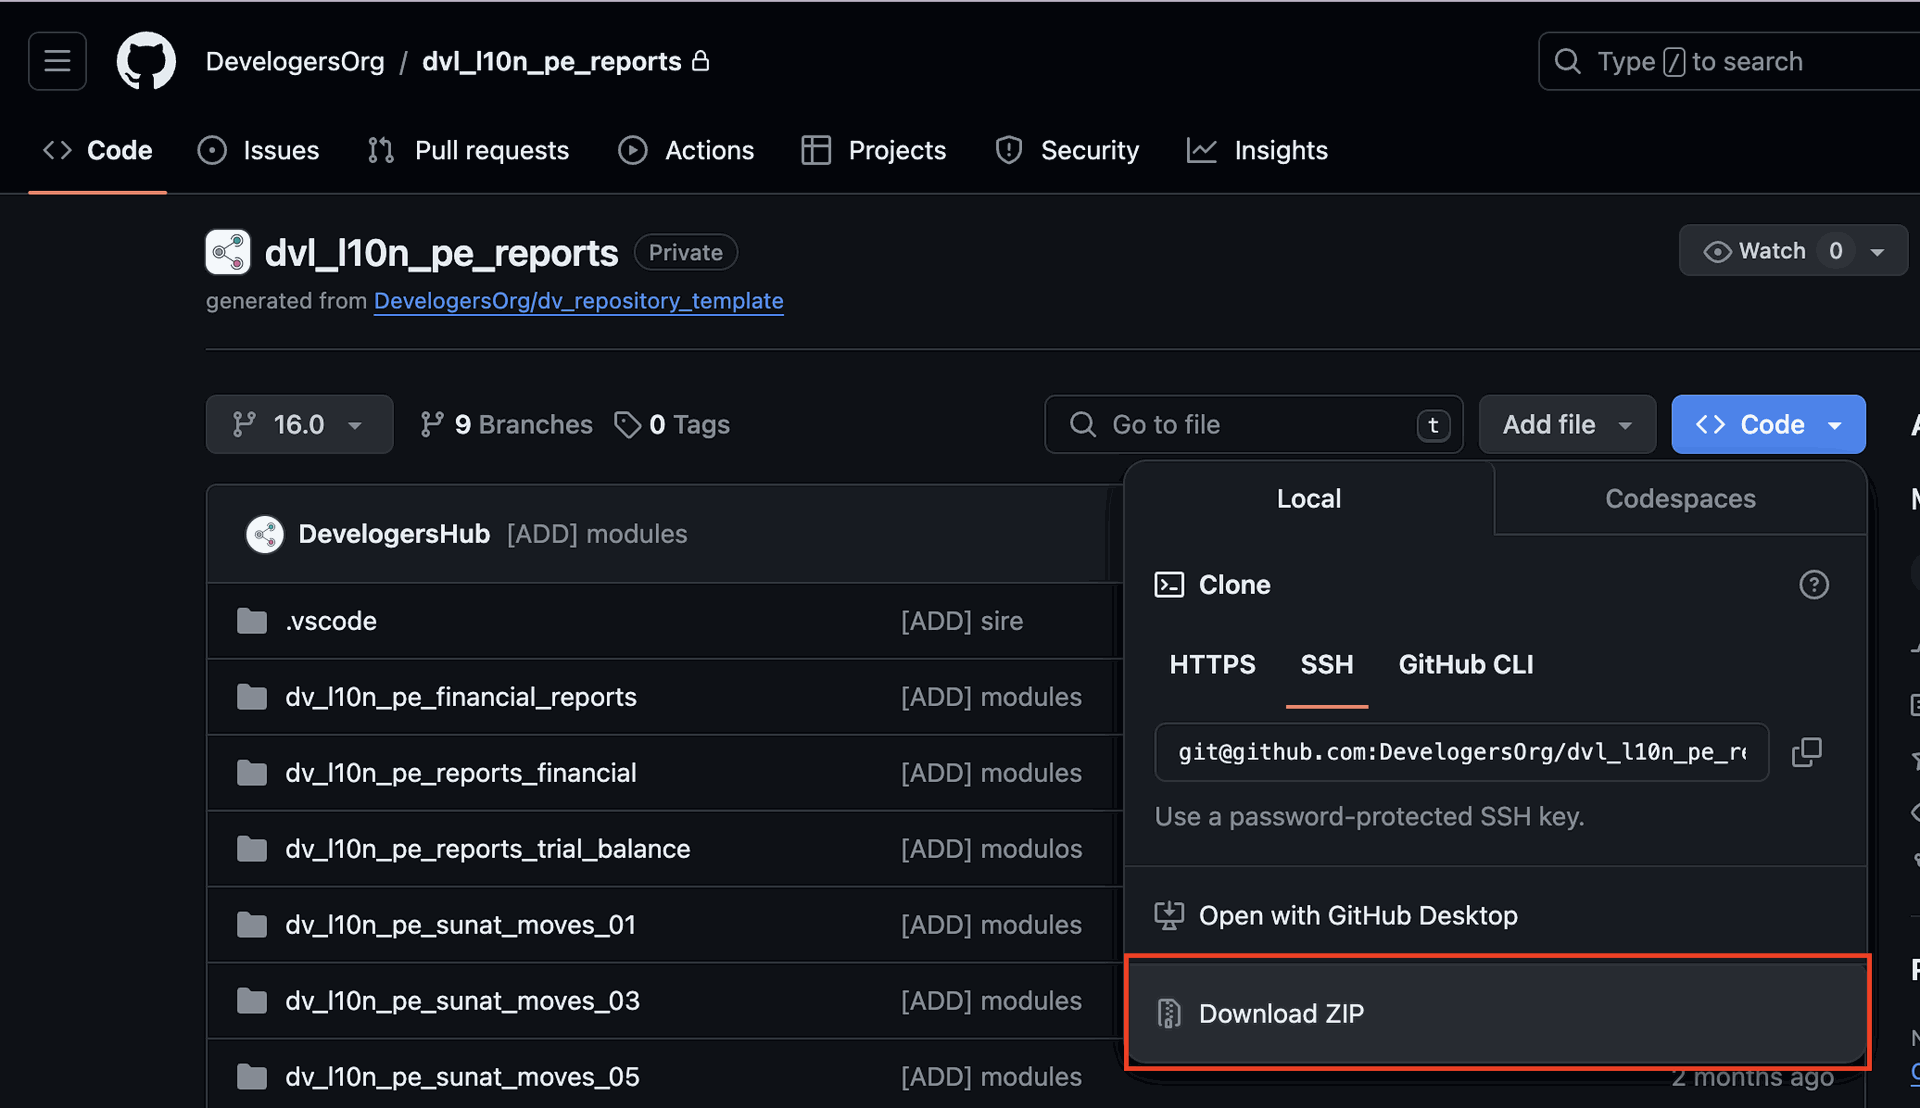The height and width of the screenshot is (1108, 1920).
Task: Expand the 16.0 branch selector dropdown
Action: click(x=298, y=425)
